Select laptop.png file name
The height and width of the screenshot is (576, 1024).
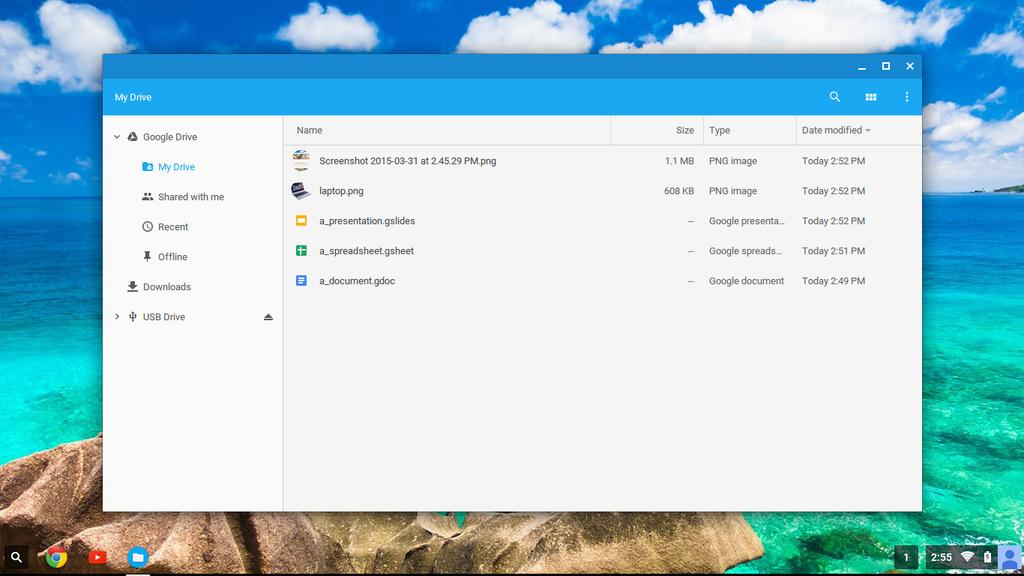point(341,191)
